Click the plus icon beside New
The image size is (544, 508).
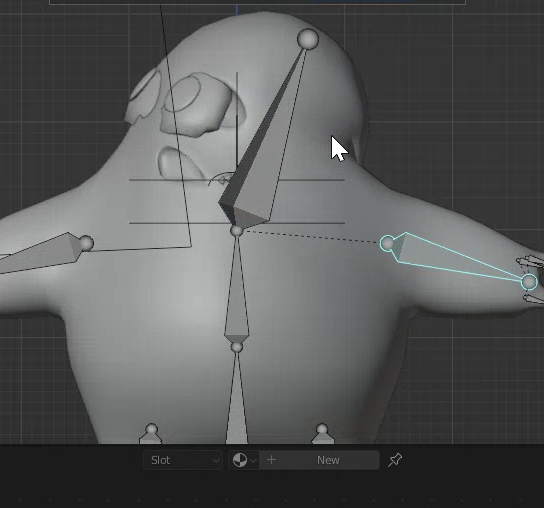(271, 460)
